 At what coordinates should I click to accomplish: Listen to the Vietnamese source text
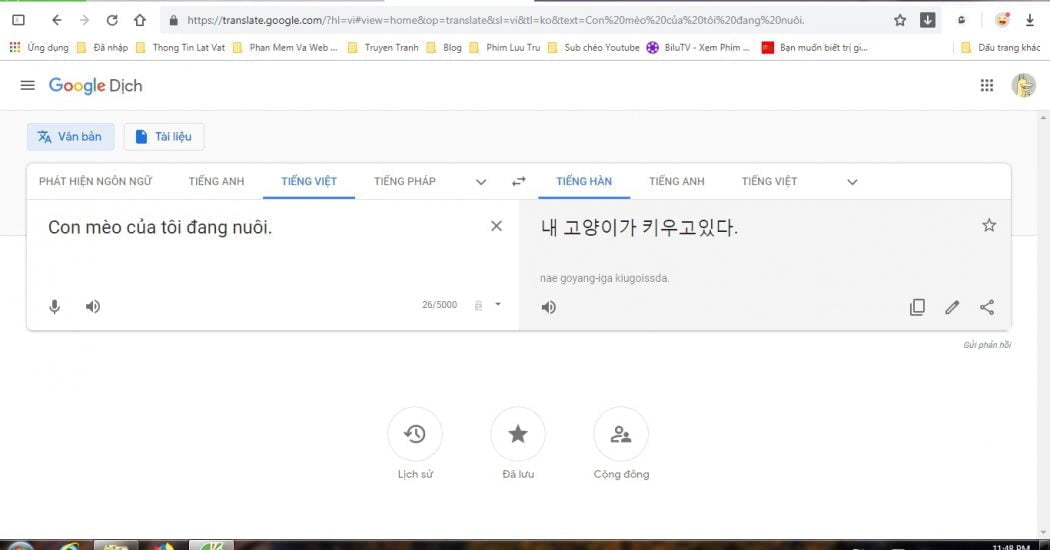[92, 306]
